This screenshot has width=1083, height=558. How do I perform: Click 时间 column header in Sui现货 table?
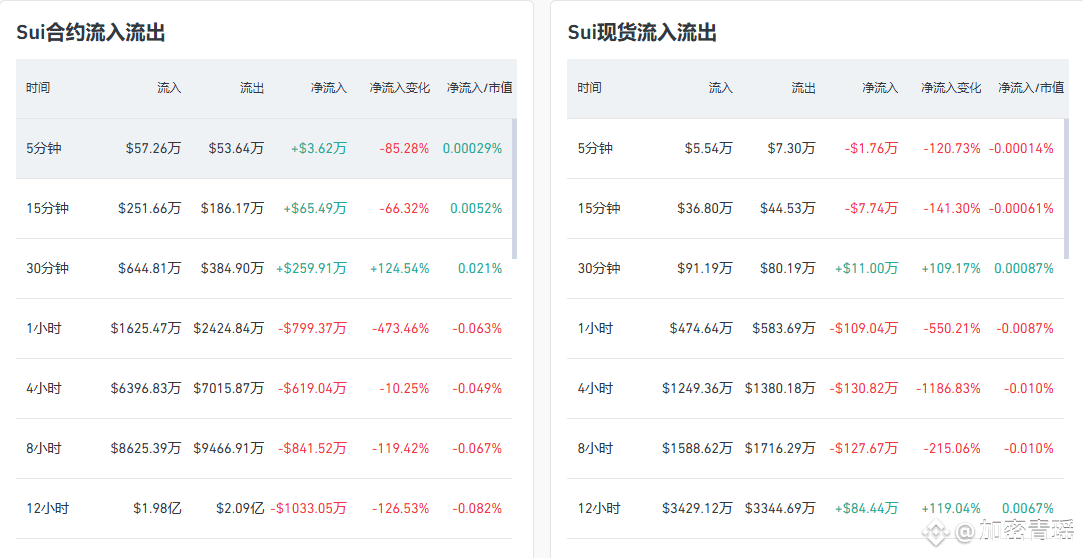[x=589, y=88]
